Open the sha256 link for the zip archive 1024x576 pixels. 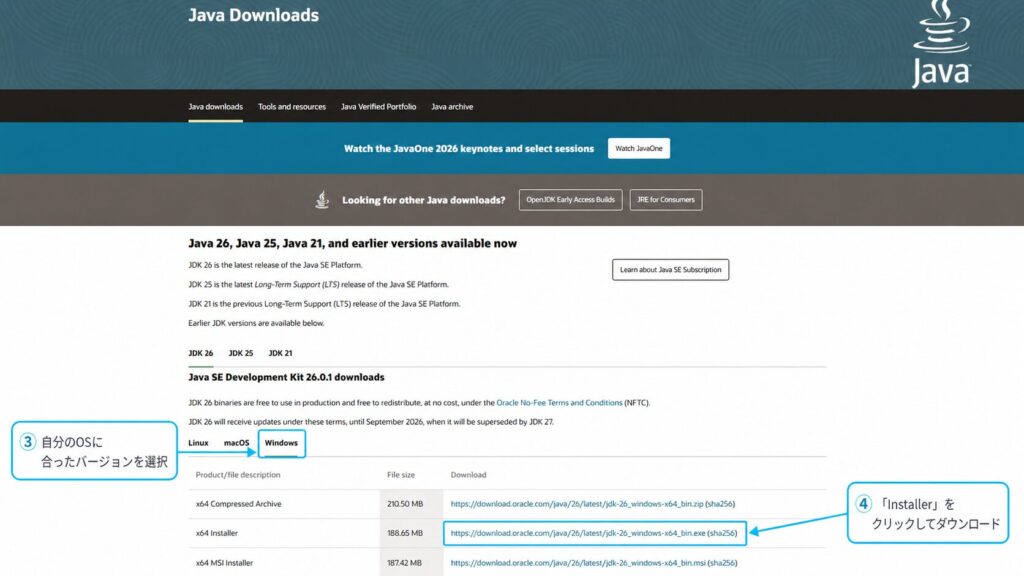(x=720, y=504)
